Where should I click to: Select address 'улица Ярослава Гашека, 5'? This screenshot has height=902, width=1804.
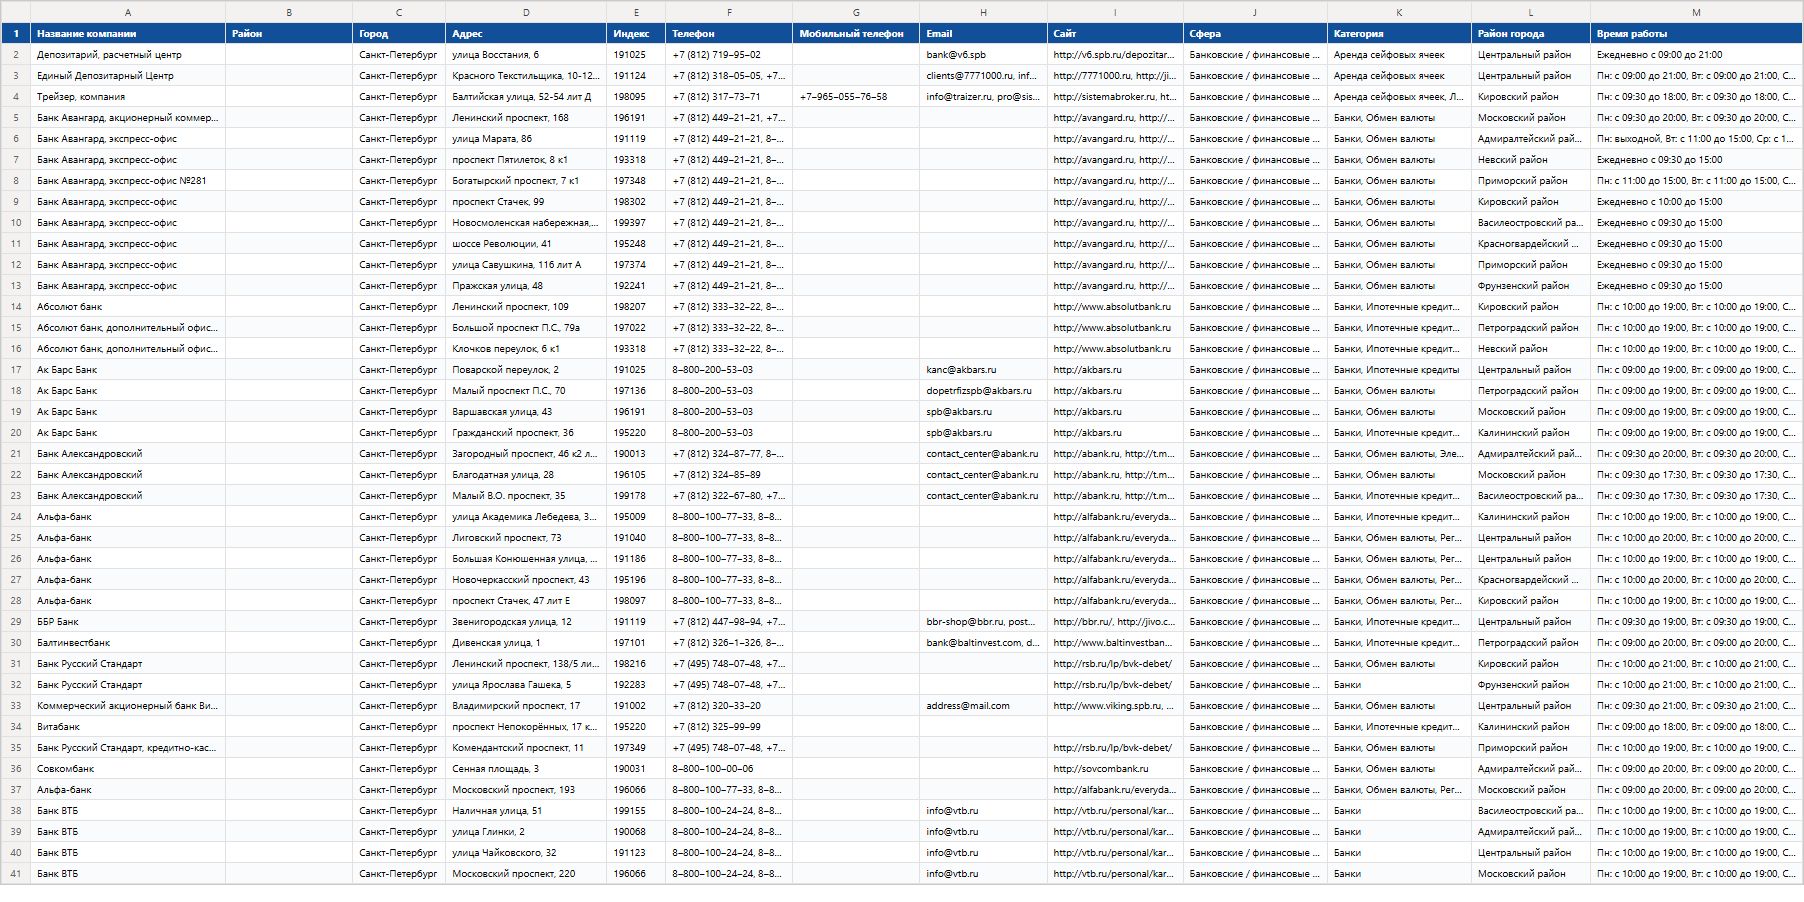526,684
